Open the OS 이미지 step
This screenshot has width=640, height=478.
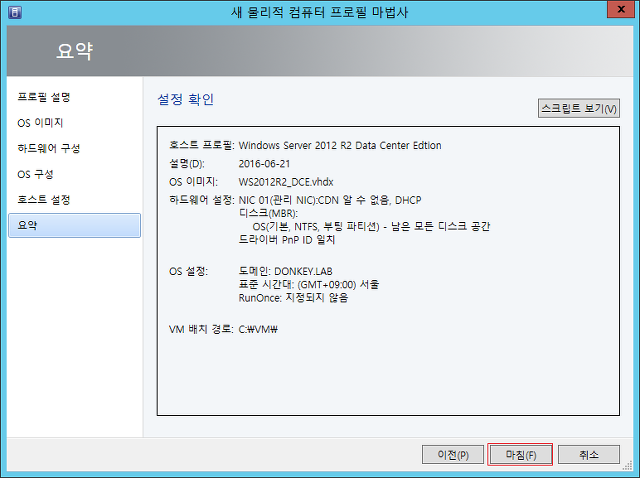[x=40, y=122]
